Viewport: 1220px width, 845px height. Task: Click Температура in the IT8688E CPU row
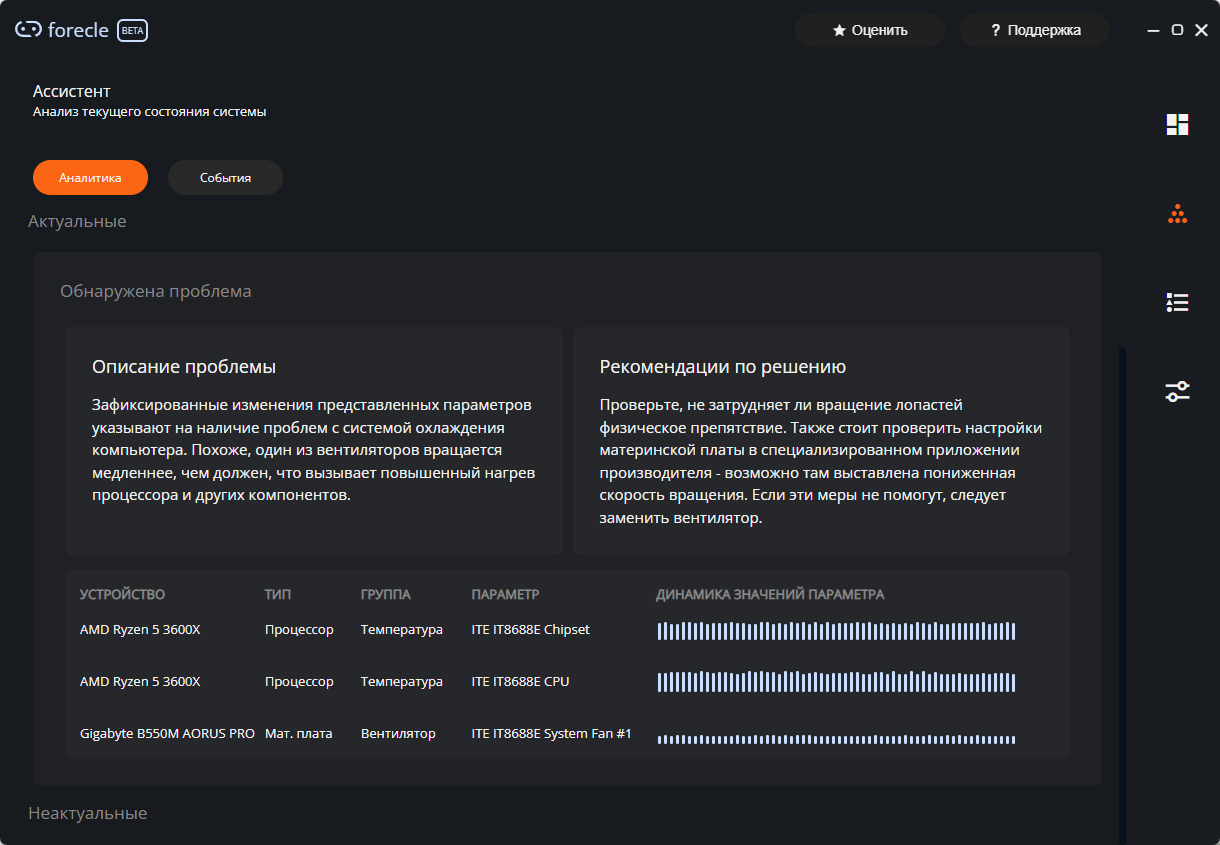pyautogui.click(x=402, y=682)
